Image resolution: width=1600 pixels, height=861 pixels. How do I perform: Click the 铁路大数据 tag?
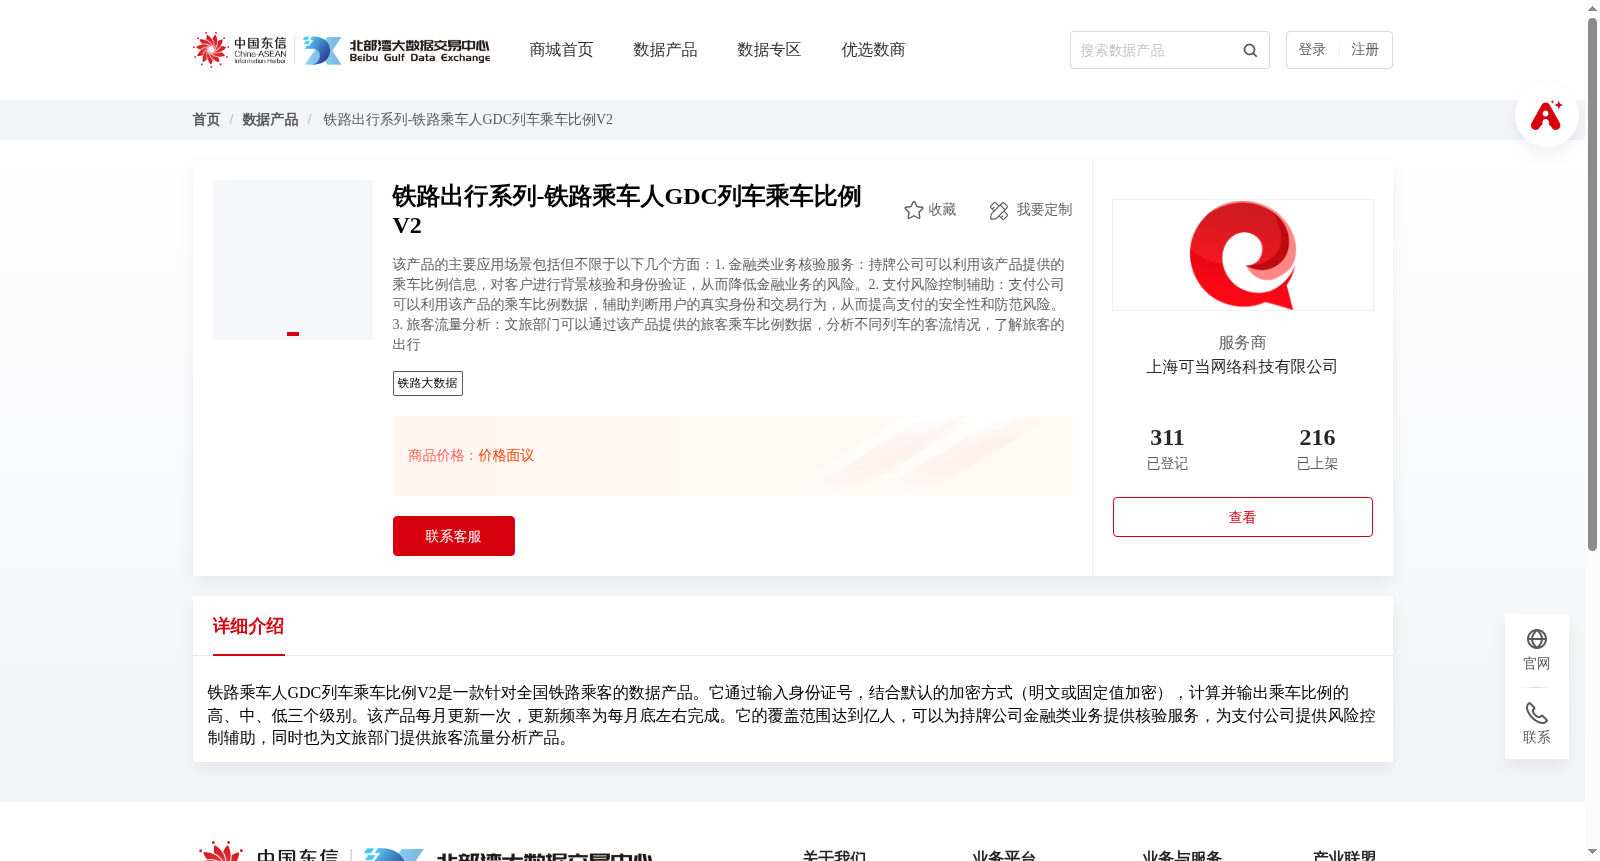pyautogui.click(x=428, y=383)
